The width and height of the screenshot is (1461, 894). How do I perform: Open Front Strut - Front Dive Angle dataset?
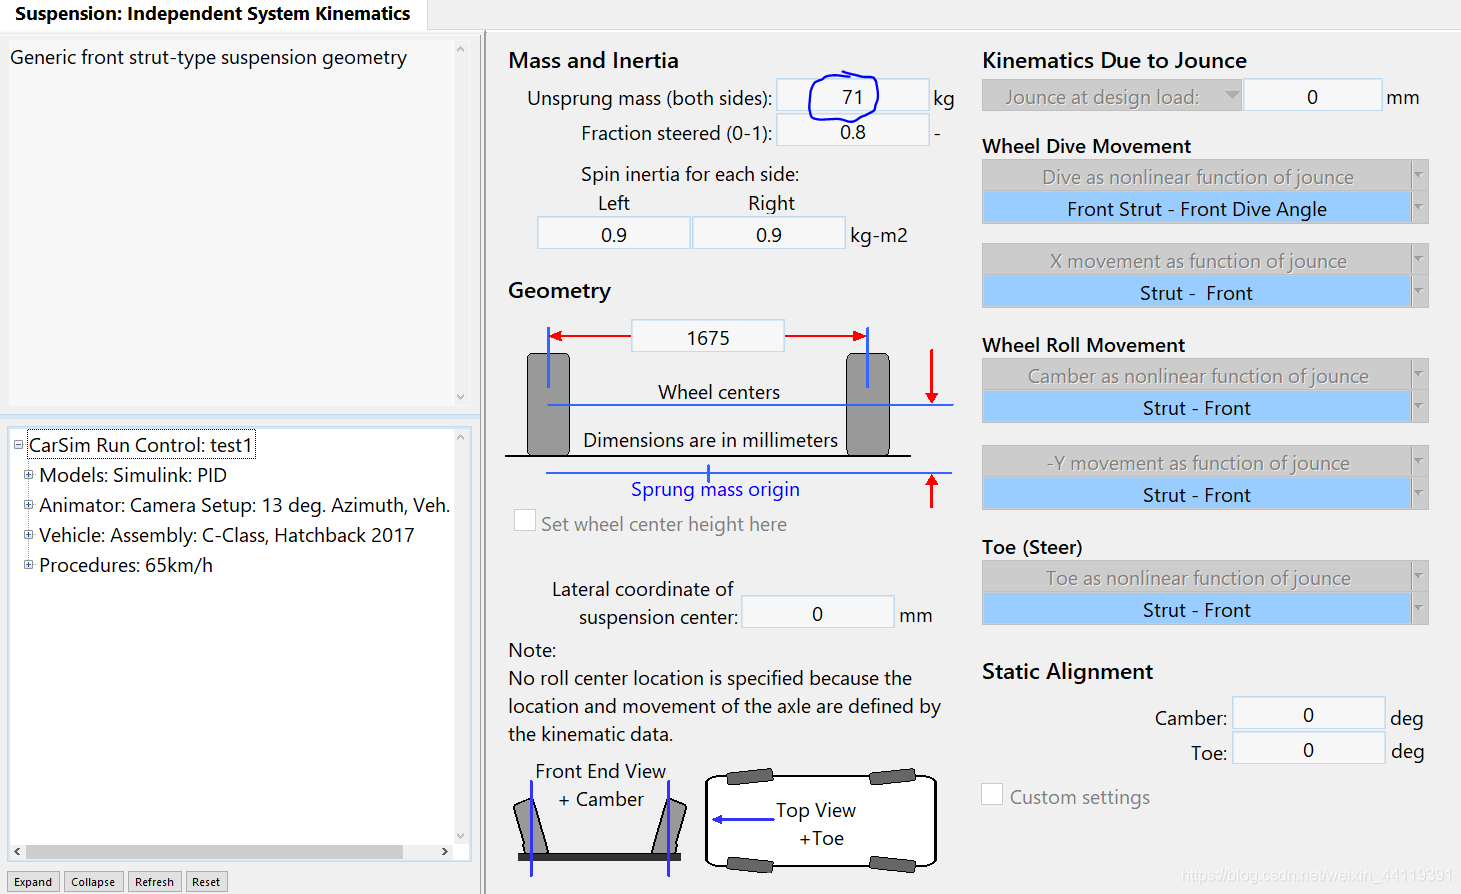(x=1197, y=208)
